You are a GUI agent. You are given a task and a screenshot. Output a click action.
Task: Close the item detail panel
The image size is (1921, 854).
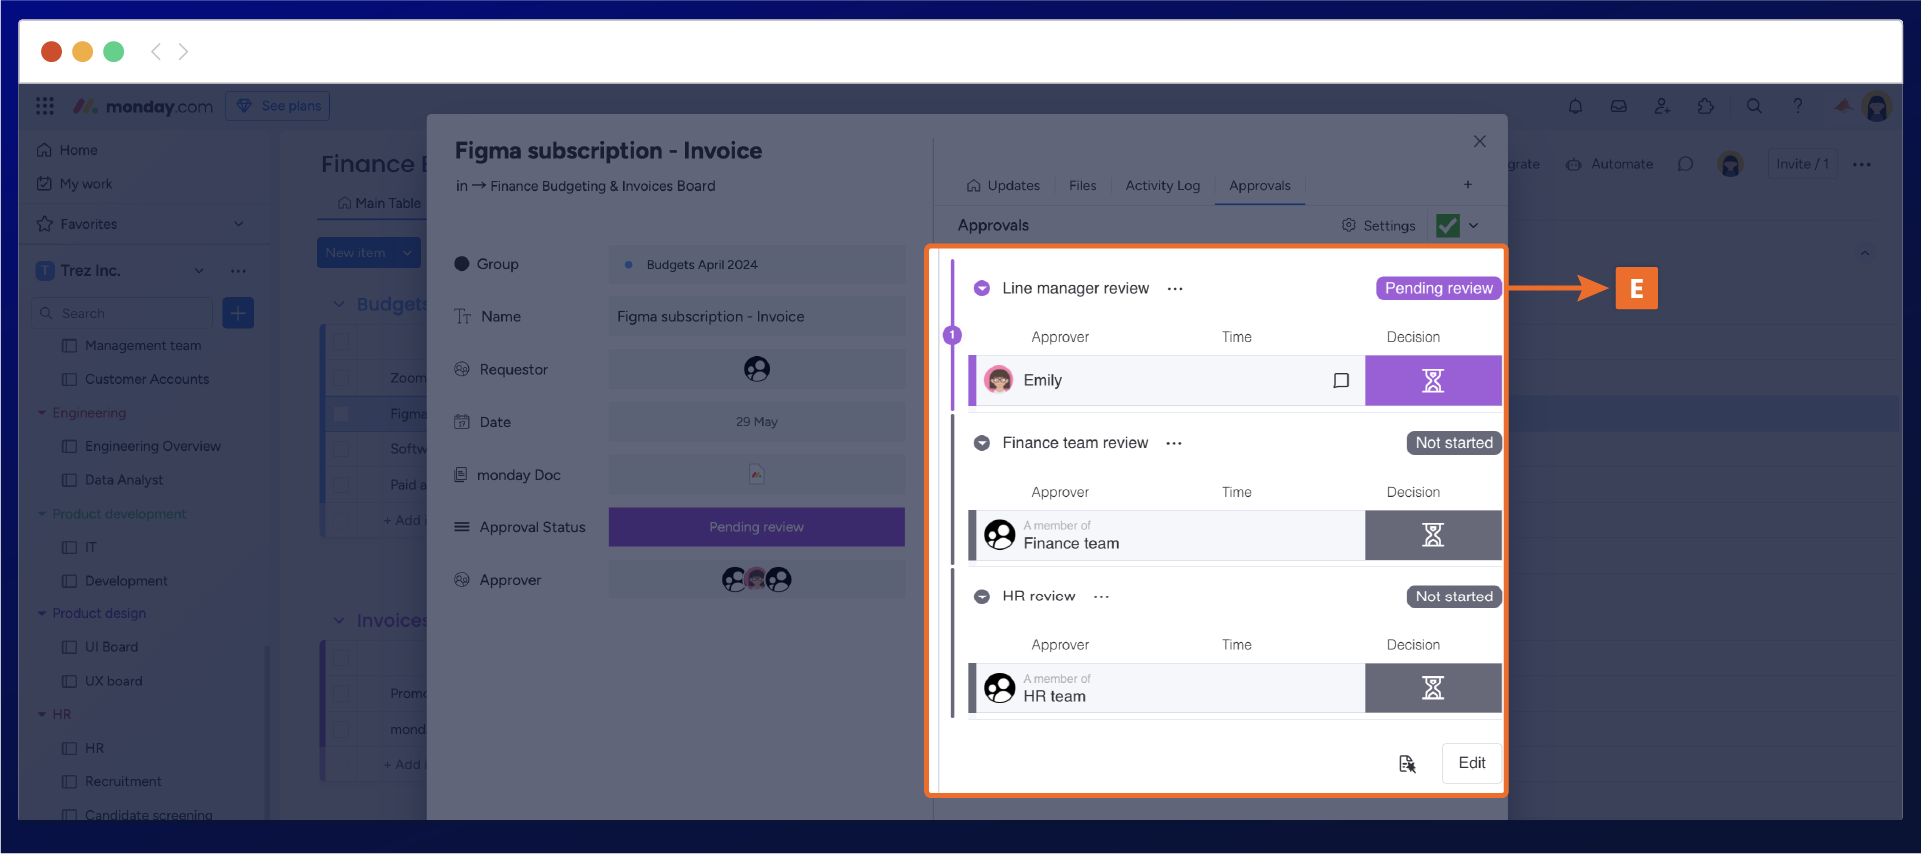(x=1479, y=142)
